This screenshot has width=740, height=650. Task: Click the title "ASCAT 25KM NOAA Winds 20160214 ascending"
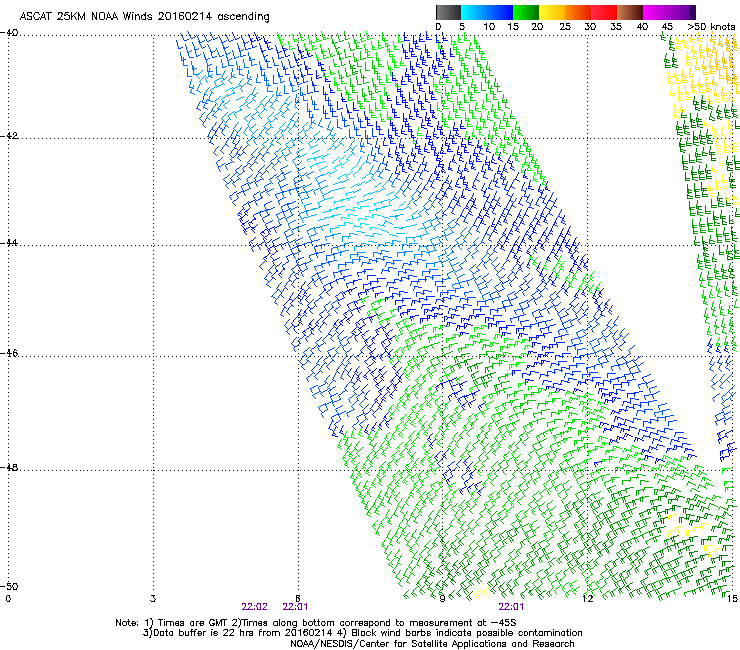(144, 17)
